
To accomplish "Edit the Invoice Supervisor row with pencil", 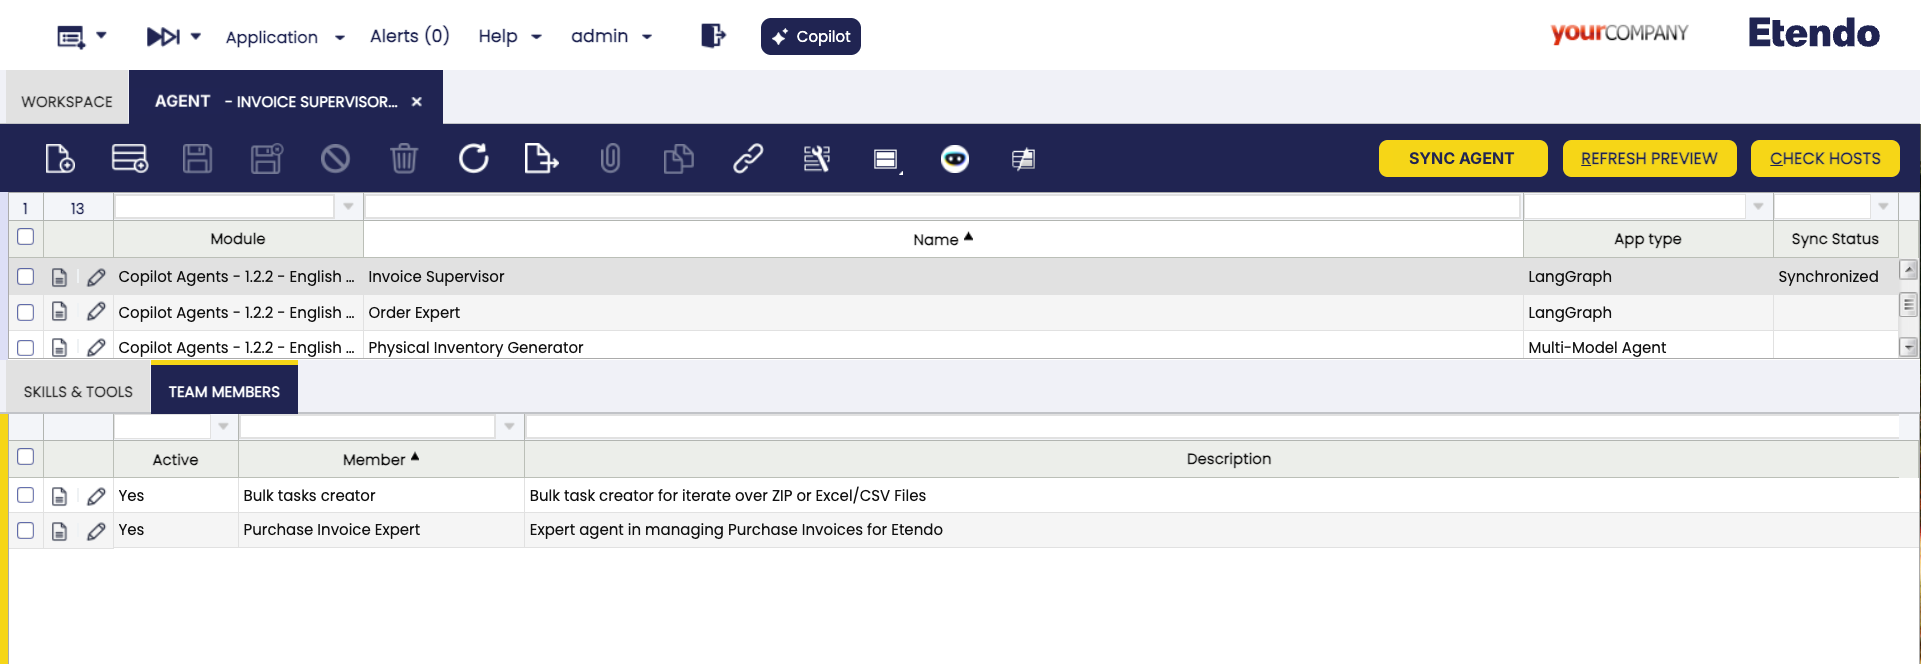I will [x=96, y=277].
